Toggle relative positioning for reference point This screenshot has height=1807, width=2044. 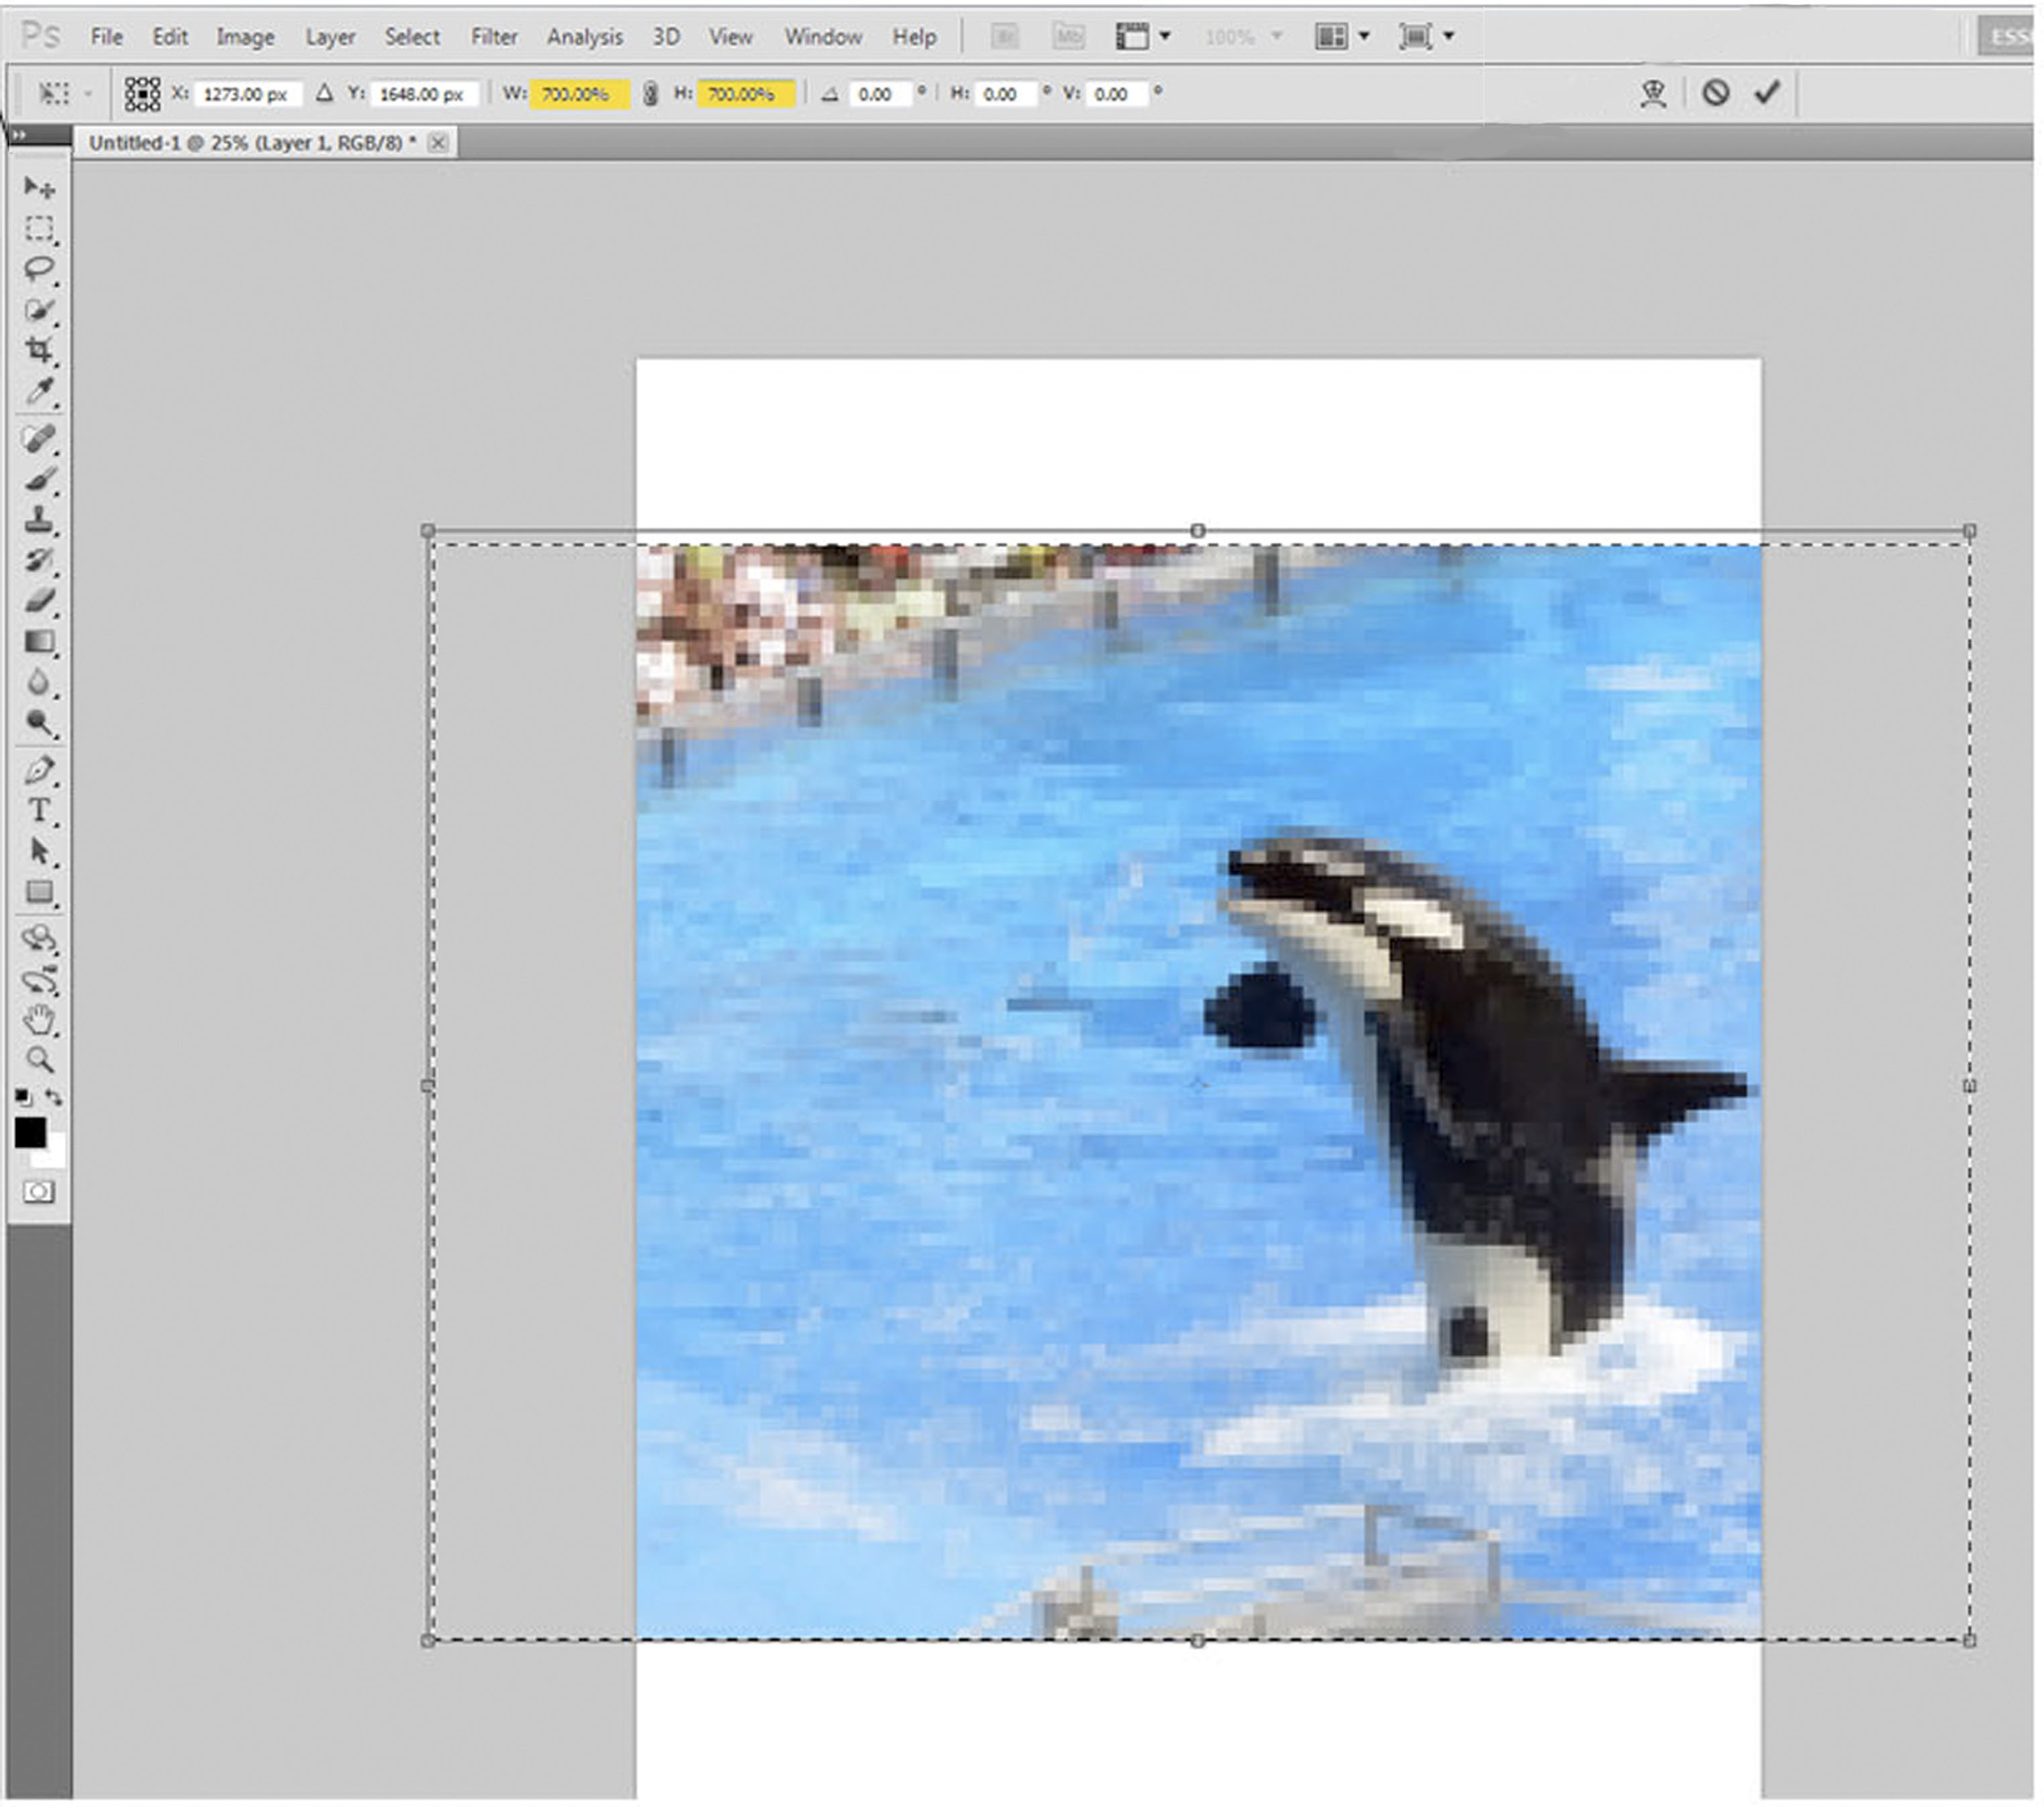tap(324, 94)
